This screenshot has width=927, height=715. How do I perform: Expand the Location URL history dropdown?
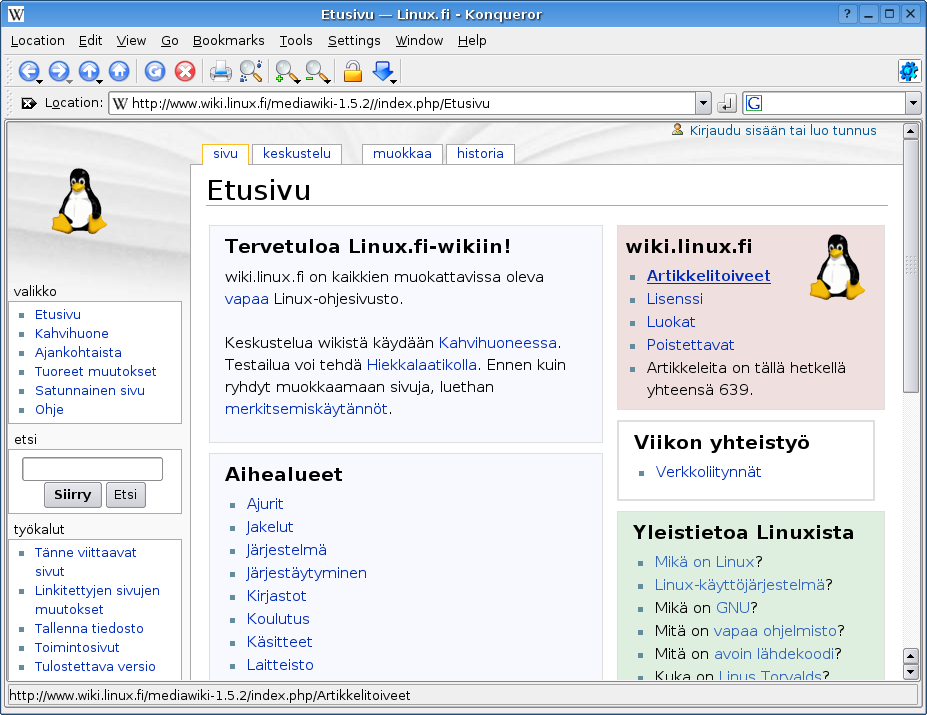point(702,103)
